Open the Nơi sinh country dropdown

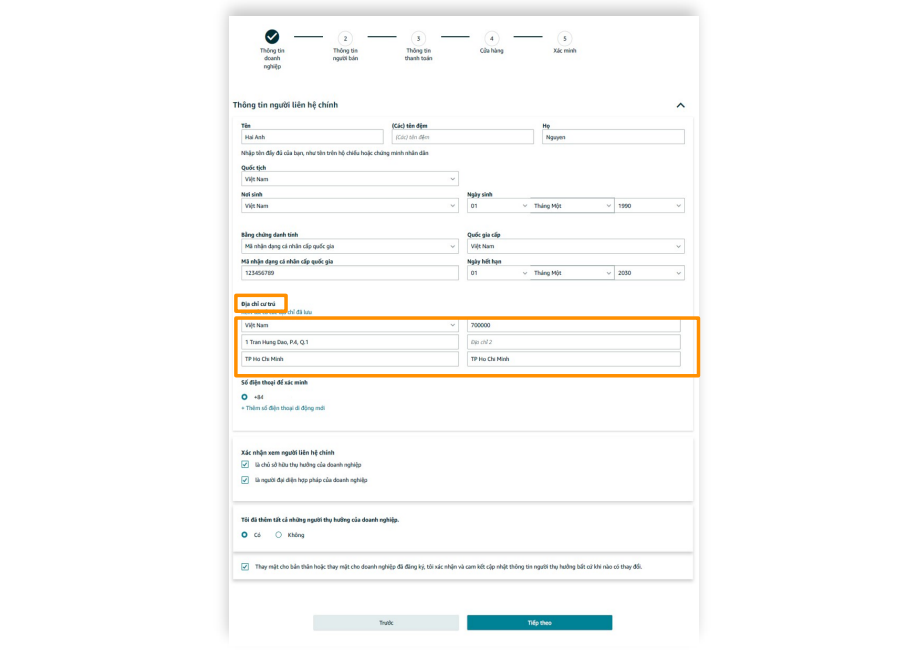coord(349,206)
